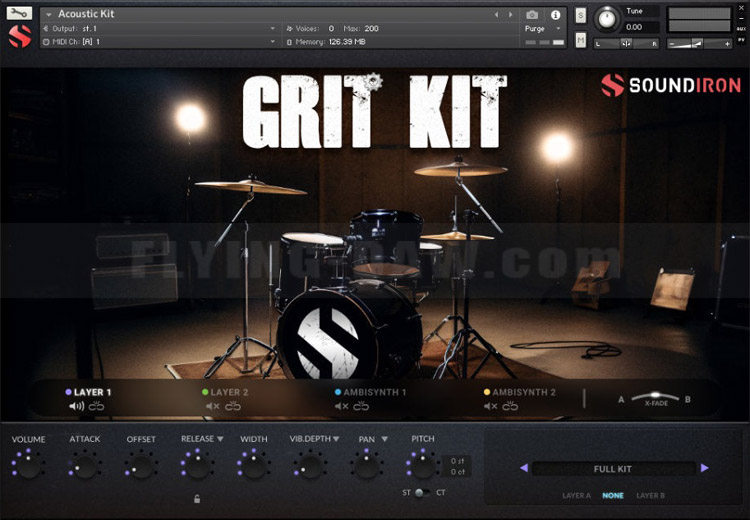Select the Ambisynth 2 tab
This screenshot has height=520, width=750.
(x=520, y=392)
